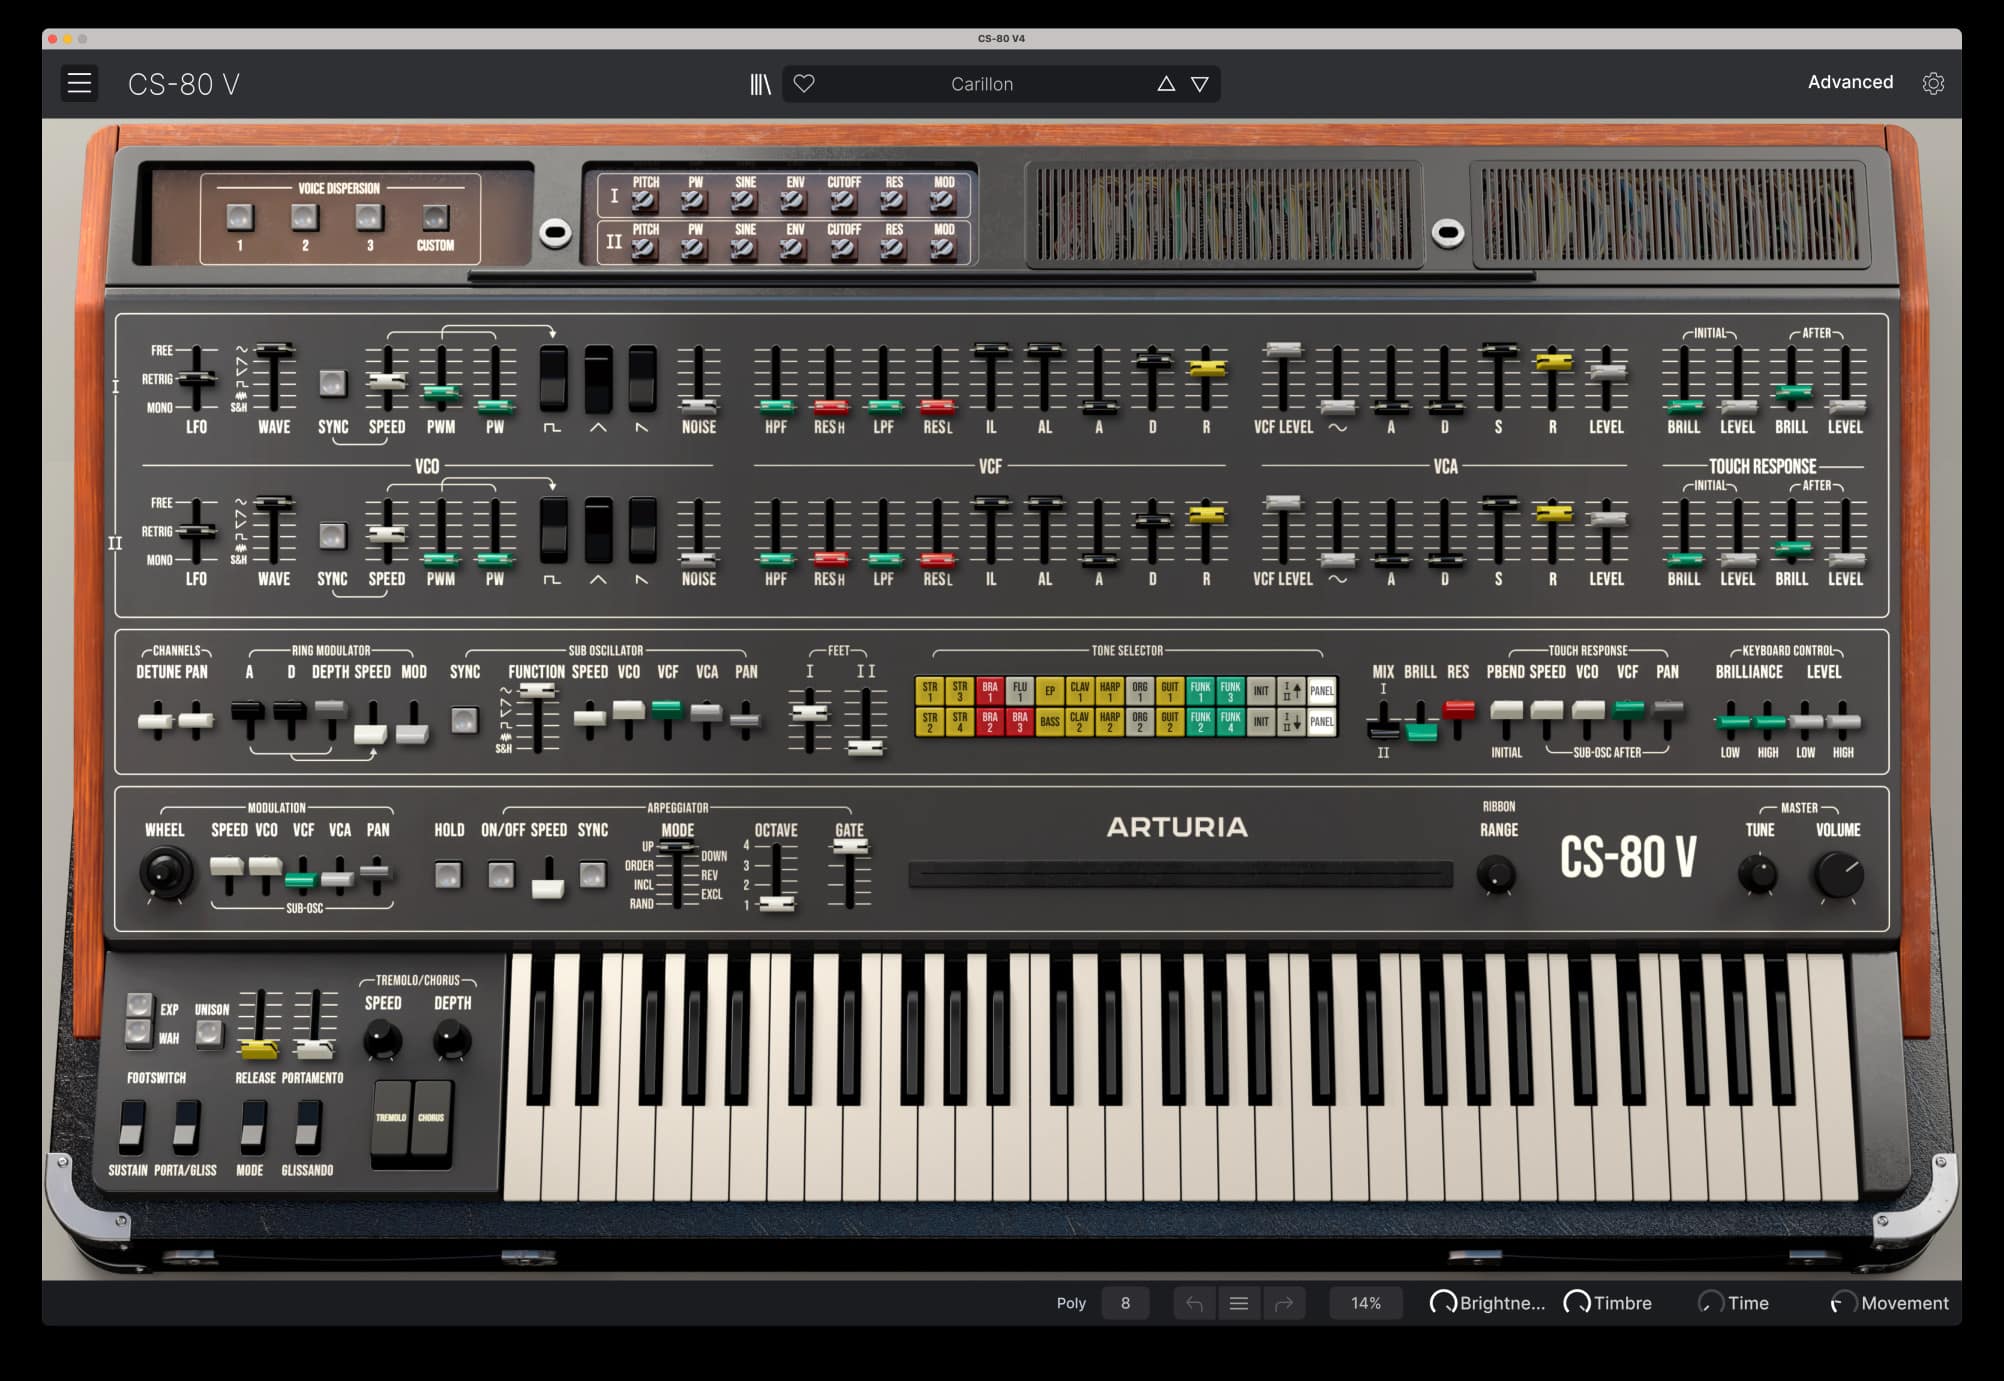The height and width of the screenshot is (1381, 2004).
Task: Toggle the VCO I LFO Sync button
Action: pyautogui.click(x=332, y=383)
